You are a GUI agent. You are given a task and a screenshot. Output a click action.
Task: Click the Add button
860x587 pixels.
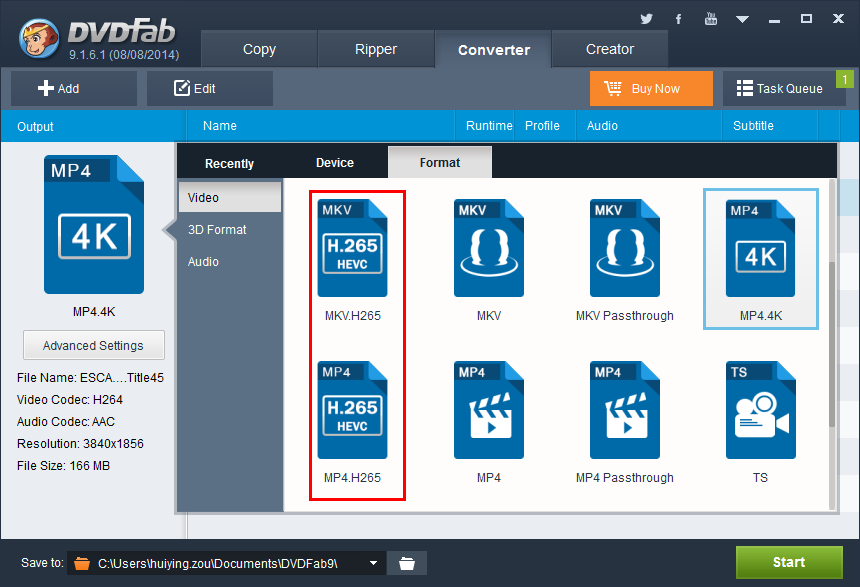pos(74,88)
